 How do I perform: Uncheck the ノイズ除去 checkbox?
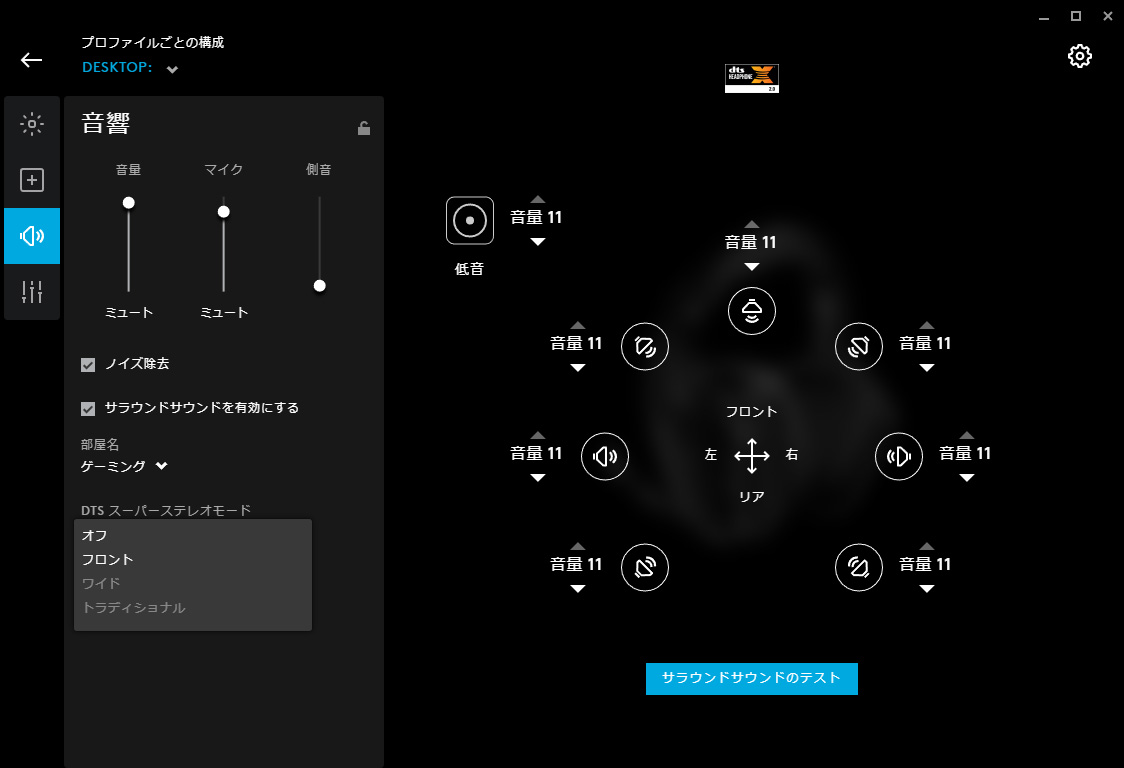[x=88, y=365]
